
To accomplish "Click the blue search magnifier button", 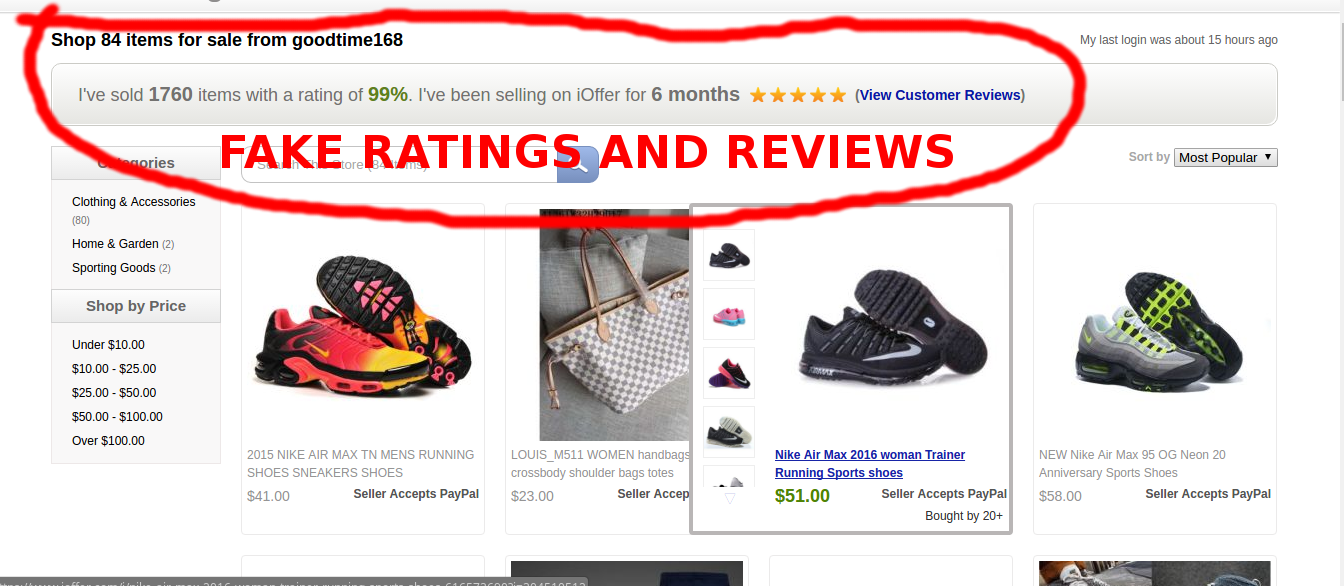I will [x=577, y=164].
